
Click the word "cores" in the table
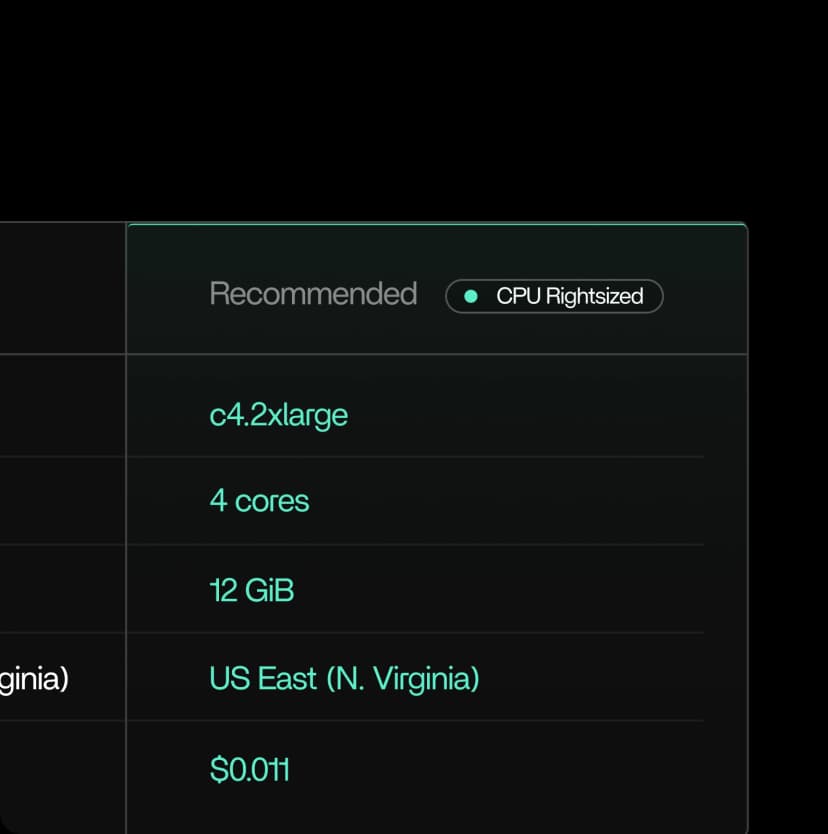coord(272,501)
